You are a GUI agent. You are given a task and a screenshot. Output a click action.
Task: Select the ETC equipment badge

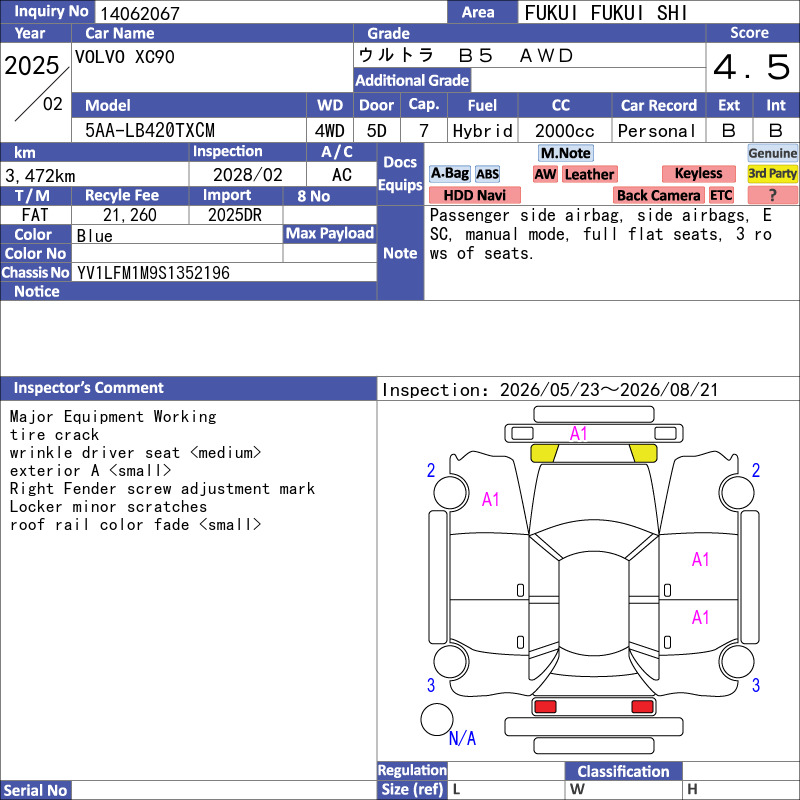(x=721, y=195)
